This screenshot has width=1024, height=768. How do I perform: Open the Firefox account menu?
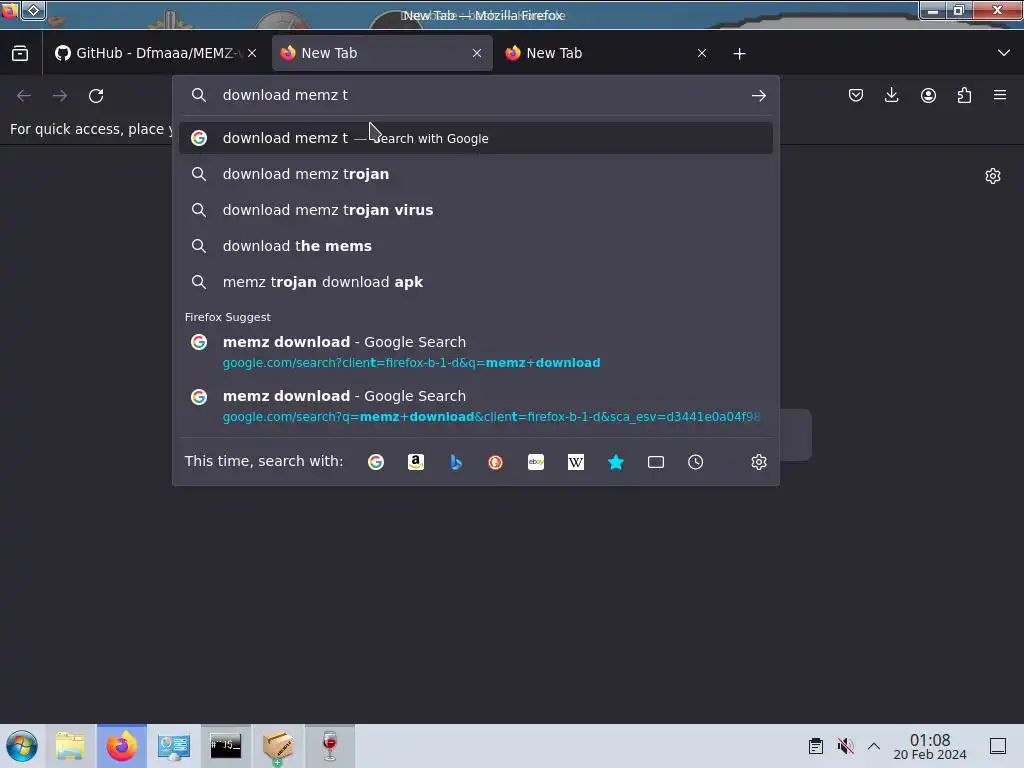coord(928,95)
